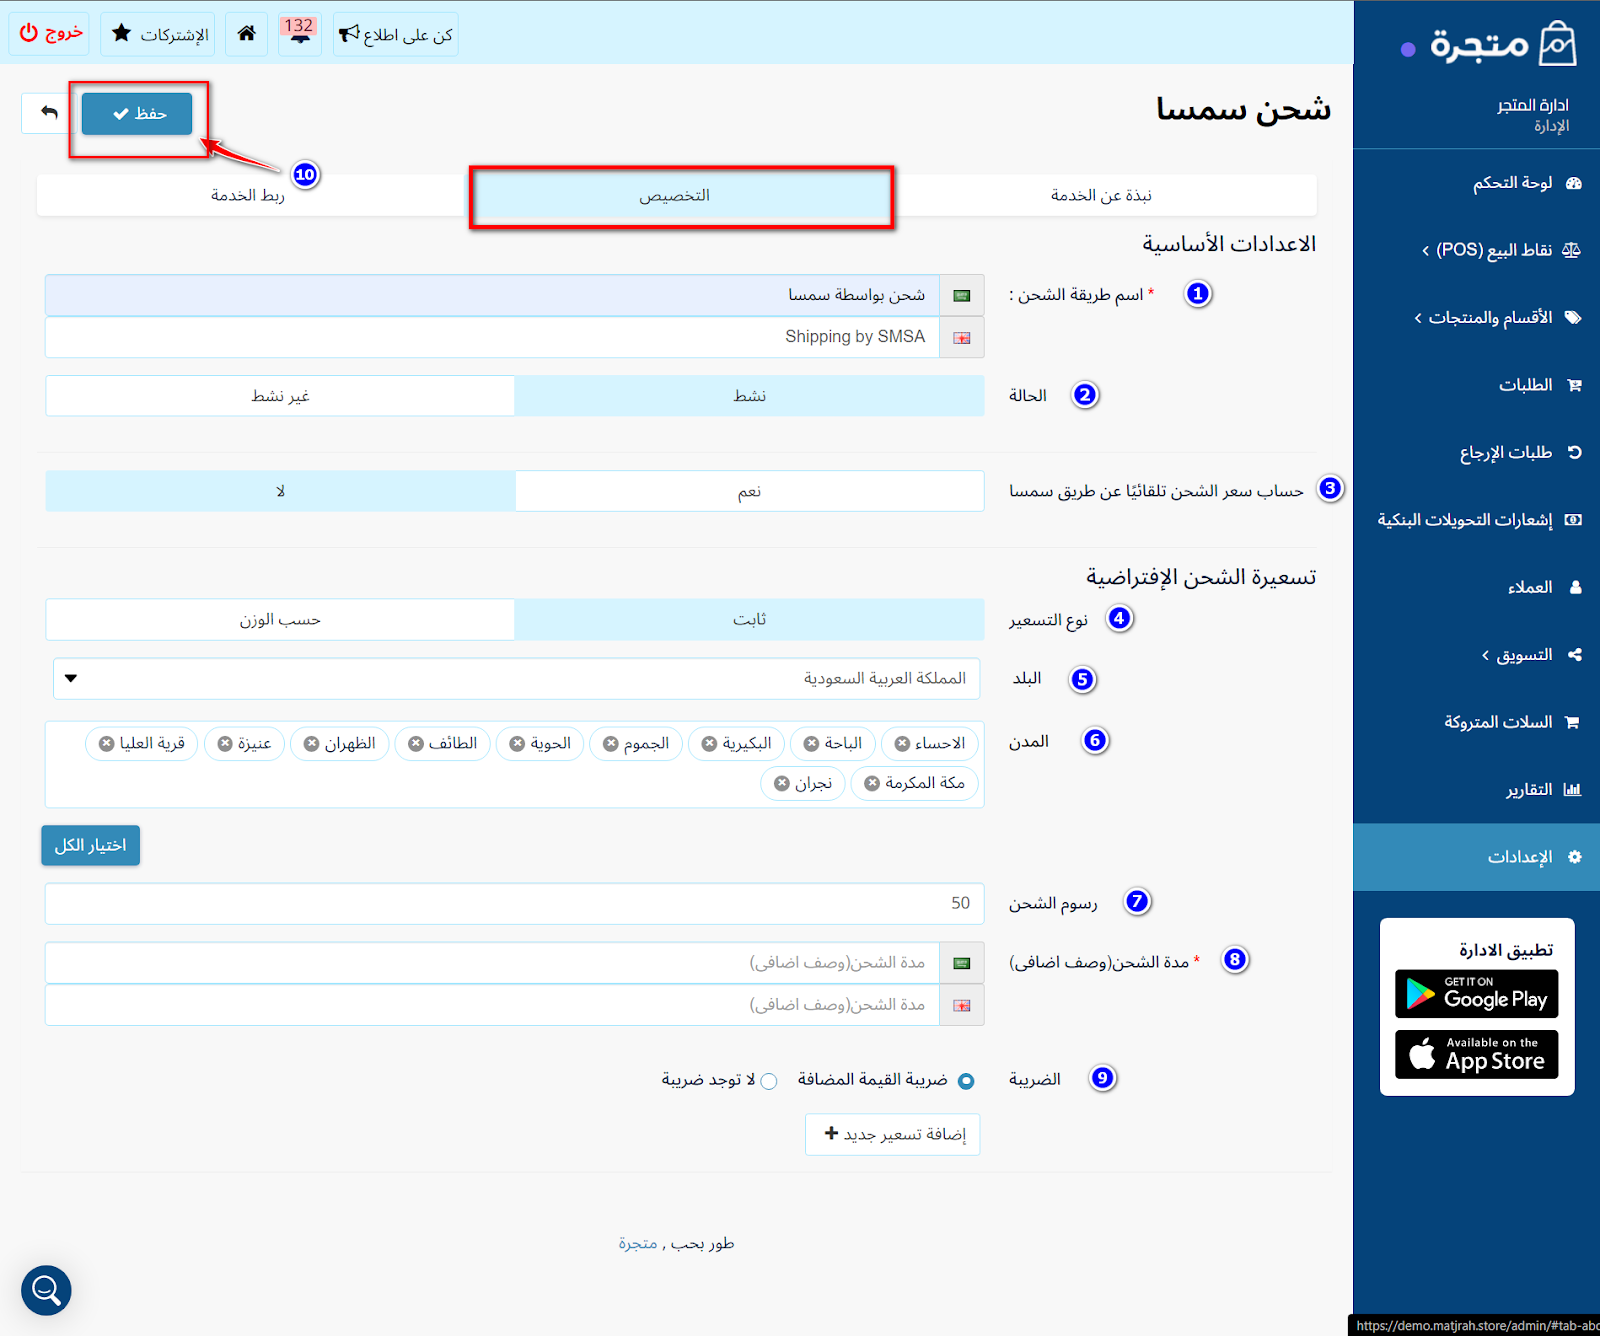Open the البلد country dropdown
The image size is (1600, 1336).
[517, 679]
